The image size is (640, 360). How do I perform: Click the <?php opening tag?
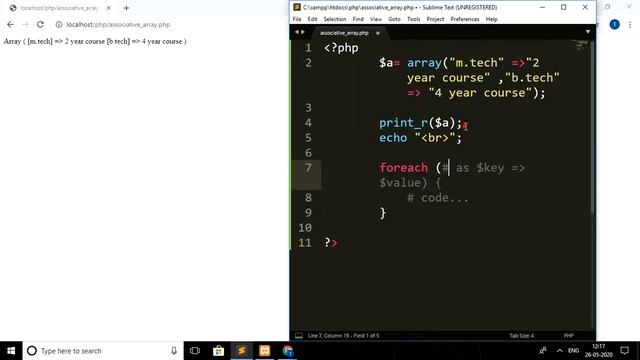pyautogui.click(x=341, y=48)
